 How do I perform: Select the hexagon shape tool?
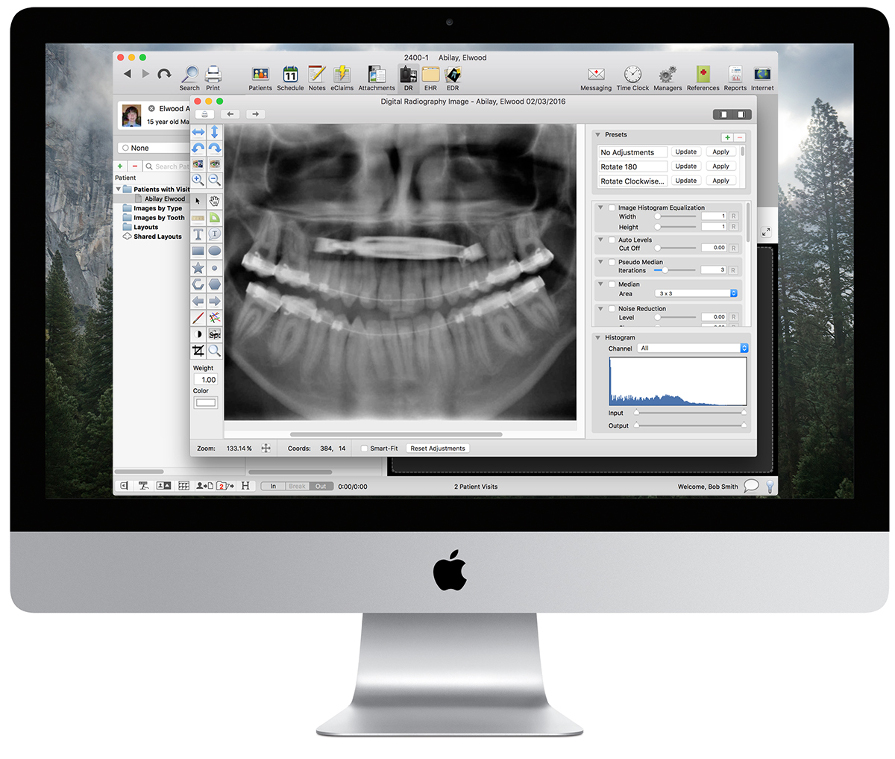point(215,284)
